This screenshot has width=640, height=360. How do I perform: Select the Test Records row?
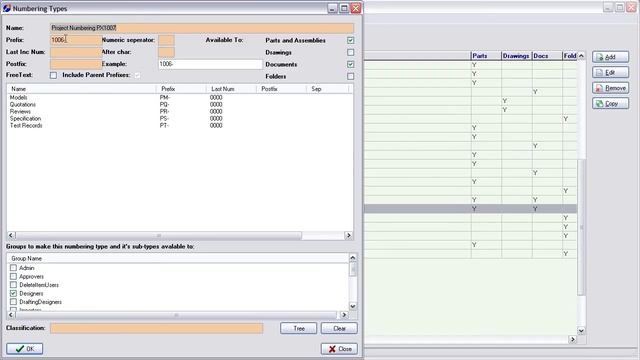pos(180,125)
